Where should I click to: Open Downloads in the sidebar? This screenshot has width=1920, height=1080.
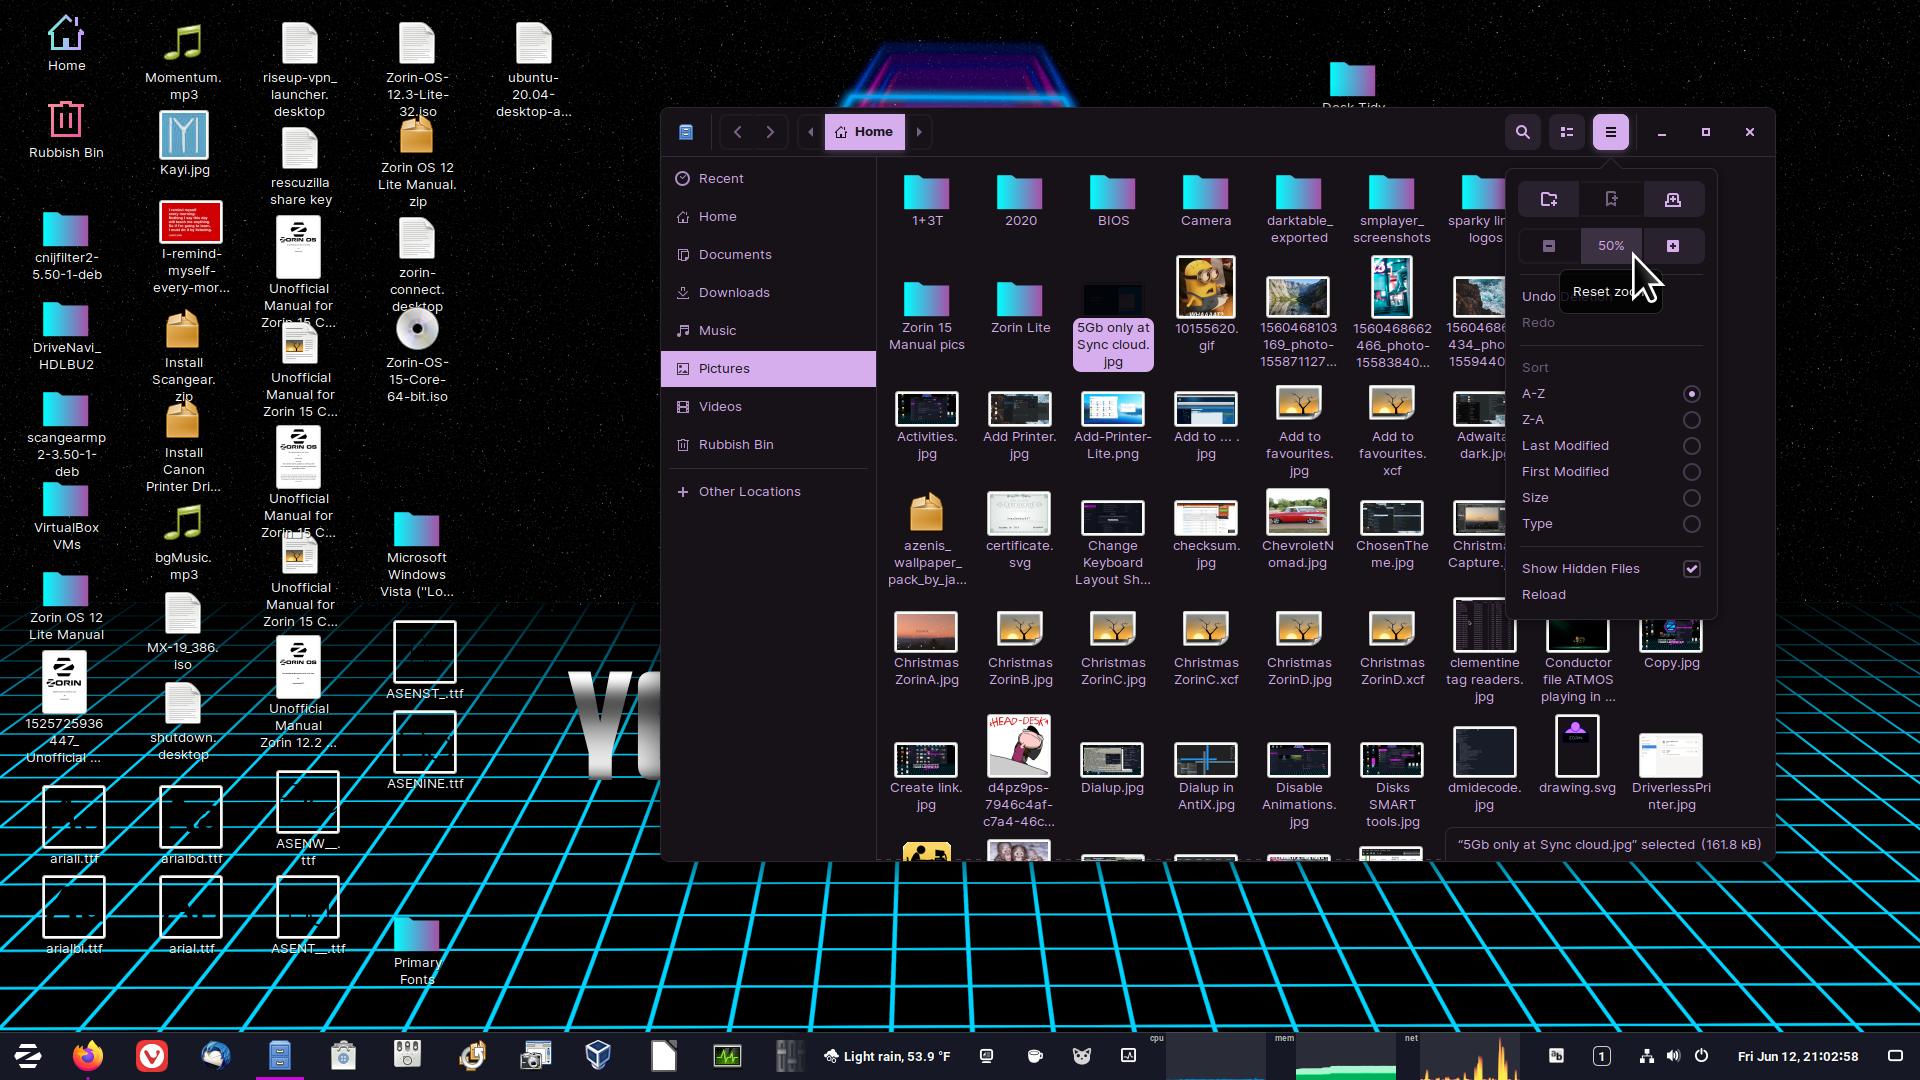(733, 293)
